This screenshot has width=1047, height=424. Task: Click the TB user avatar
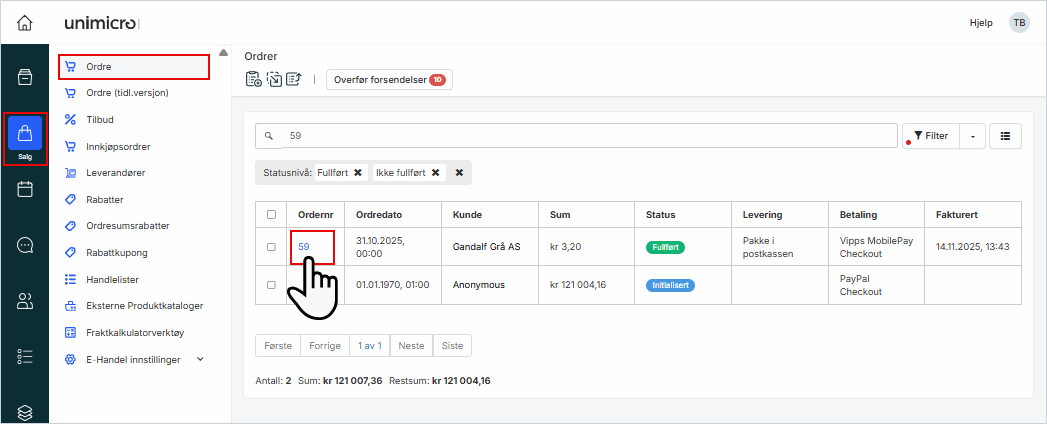tap(1018, 22)
